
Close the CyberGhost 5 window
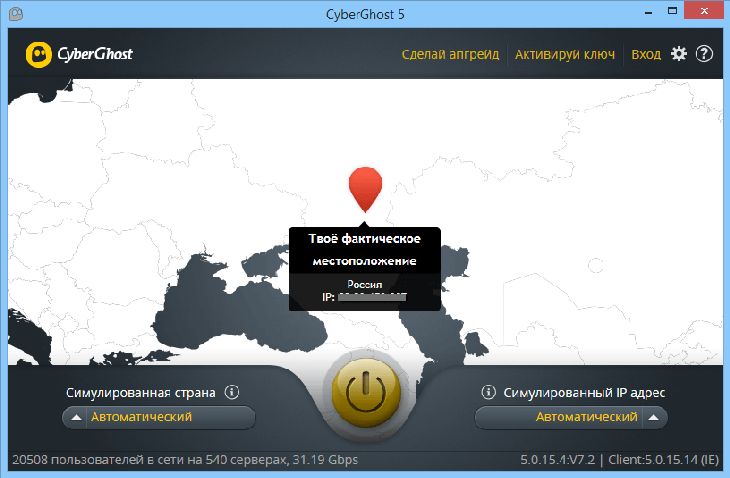pyautogui.click(x=704, y=11)
